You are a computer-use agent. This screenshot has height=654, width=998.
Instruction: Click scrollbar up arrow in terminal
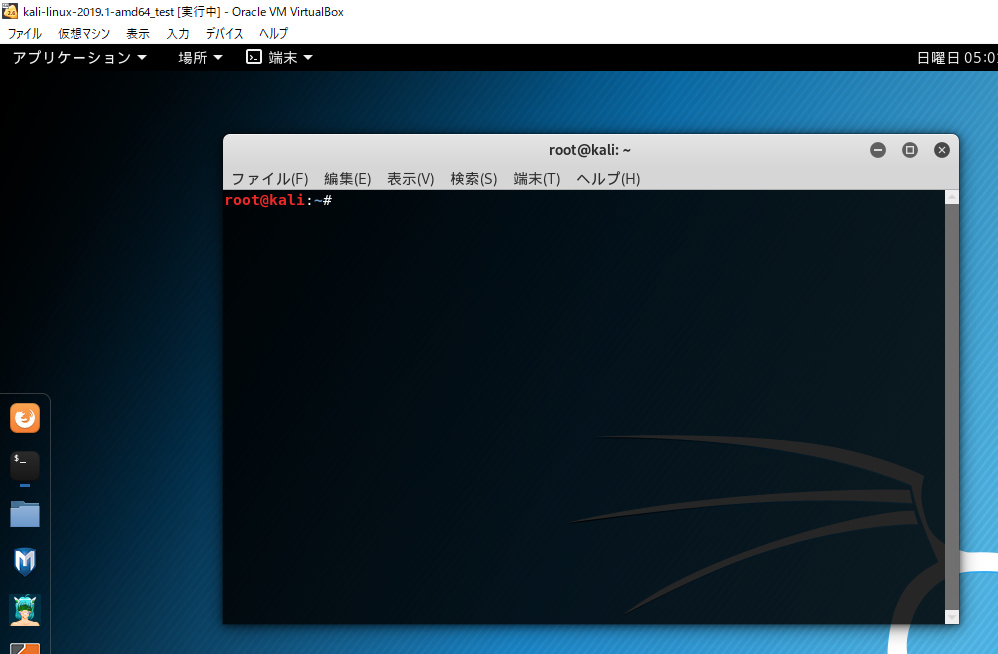(x=952, y=197)
